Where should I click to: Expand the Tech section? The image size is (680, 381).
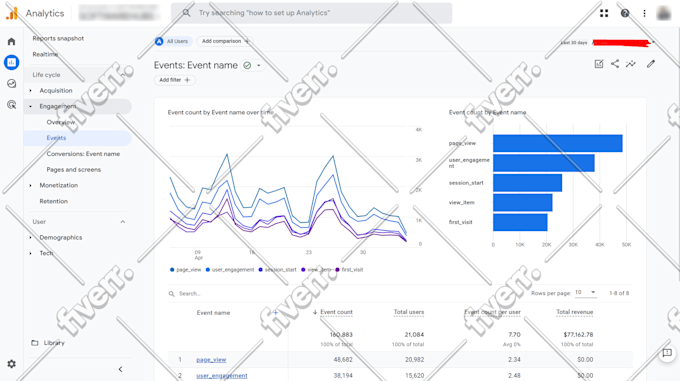46,253
